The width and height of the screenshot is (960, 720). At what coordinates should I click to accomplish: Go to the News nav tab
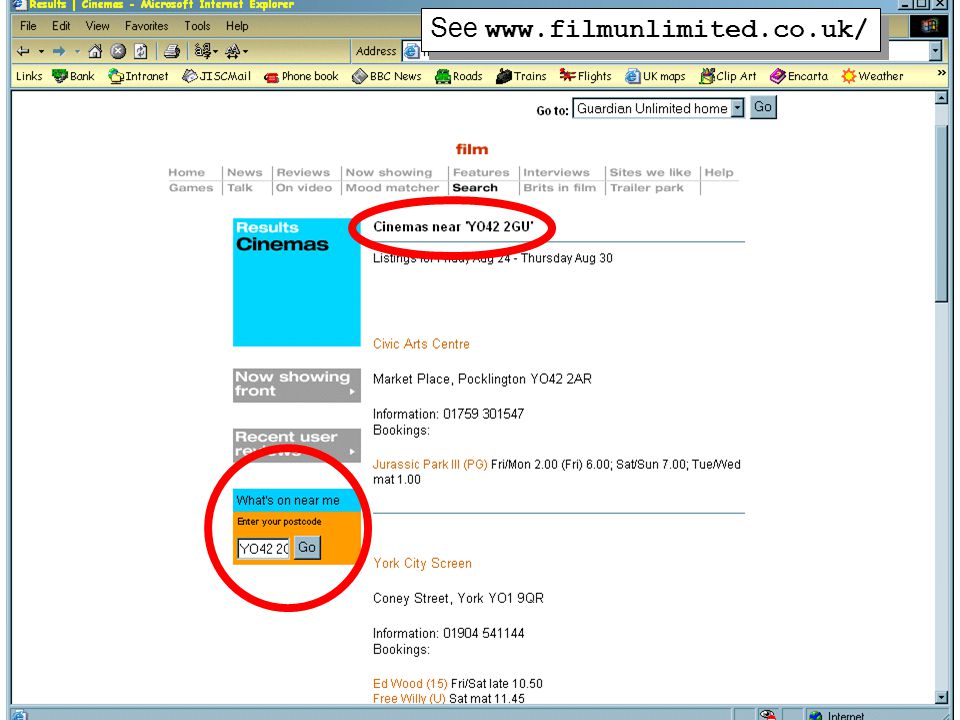(244, 173)
